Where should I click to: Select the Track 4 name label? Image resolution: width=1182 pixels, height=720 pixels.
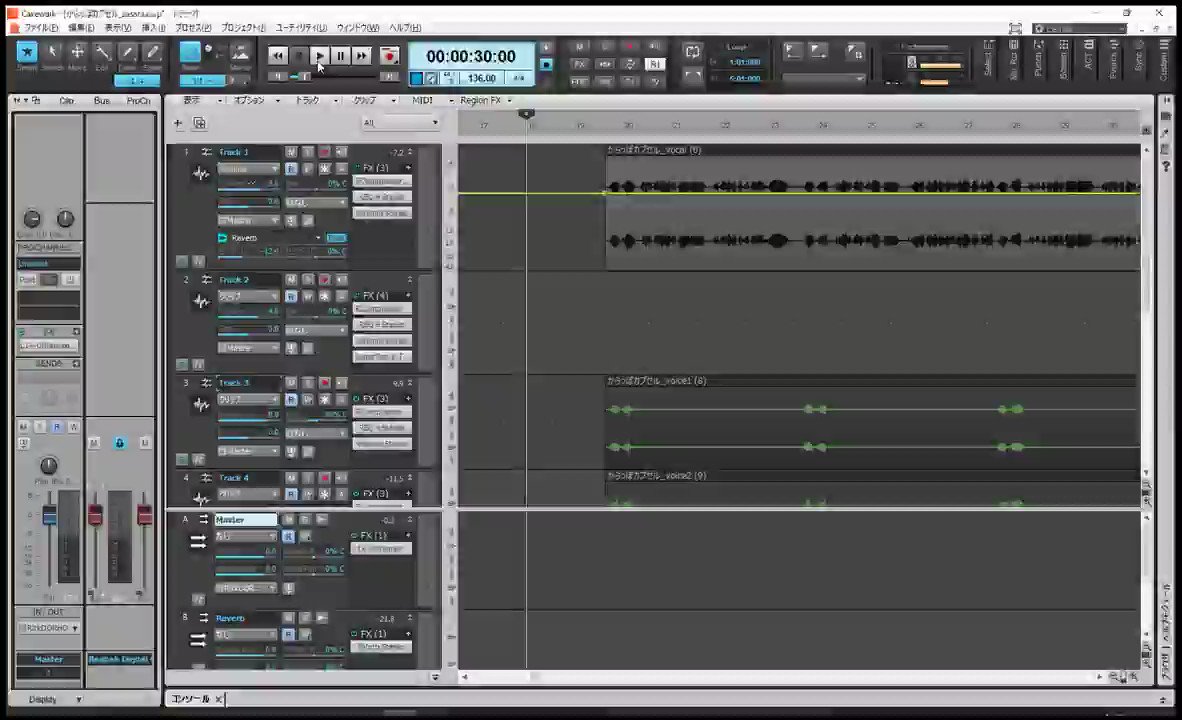(x=234, y=478)
